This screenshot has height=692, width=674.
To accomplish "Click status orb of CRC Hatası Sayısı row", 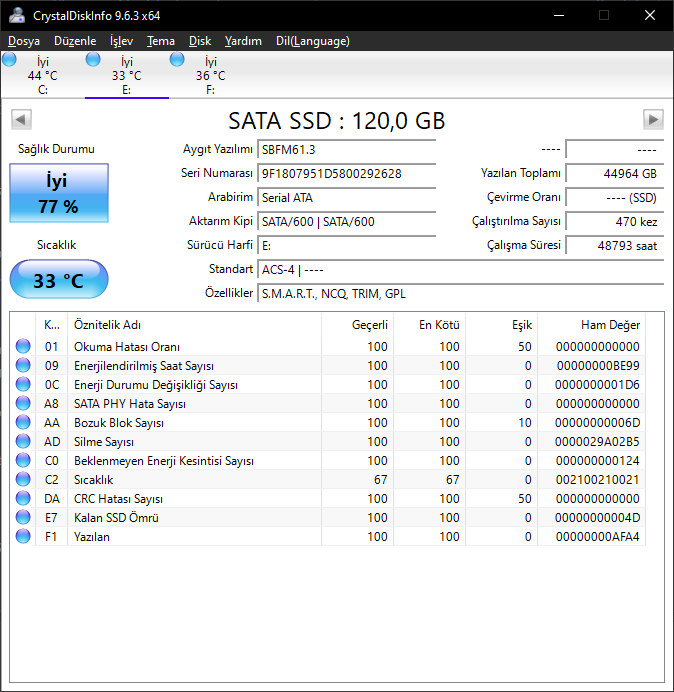I will [x=23, y=498].
